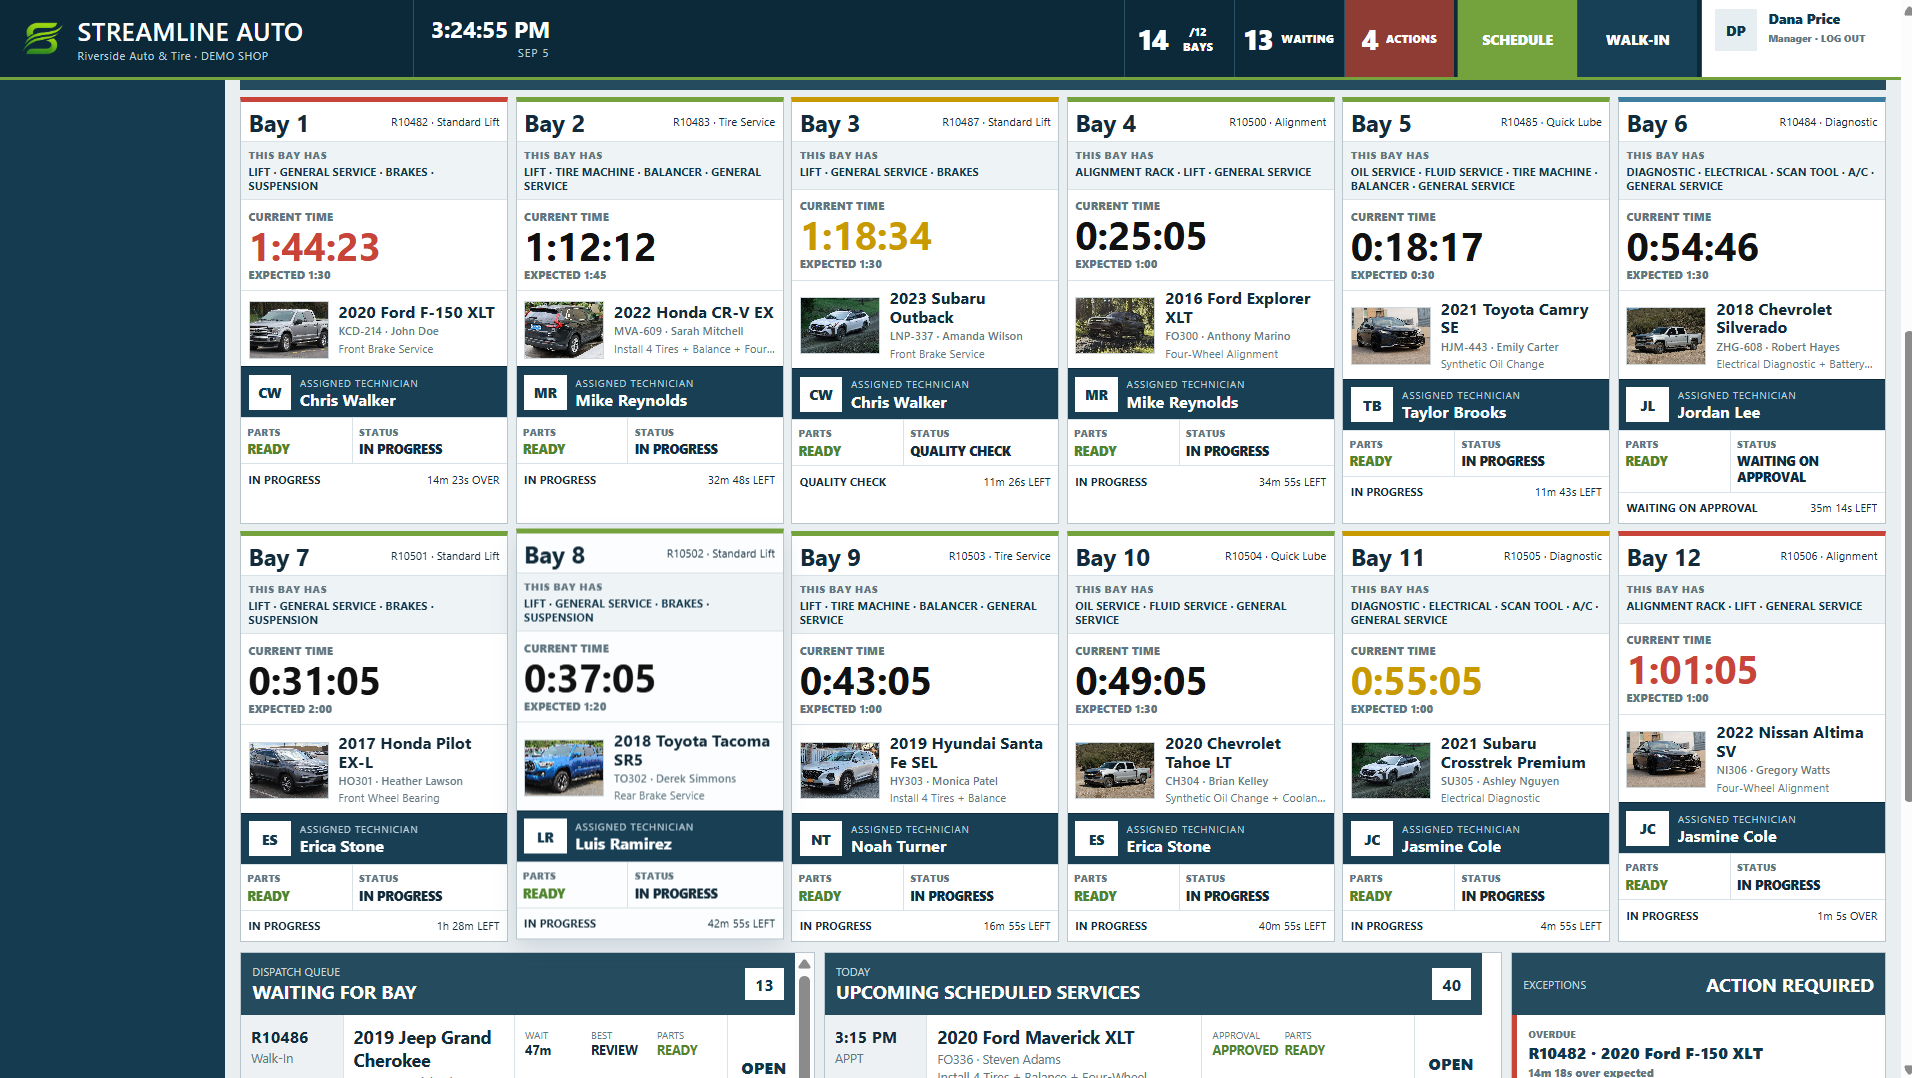Viewport: 1912px width, 1078px height.
Task: Click work order R10484 Diagnostic label
Action: pos(1828,122)
